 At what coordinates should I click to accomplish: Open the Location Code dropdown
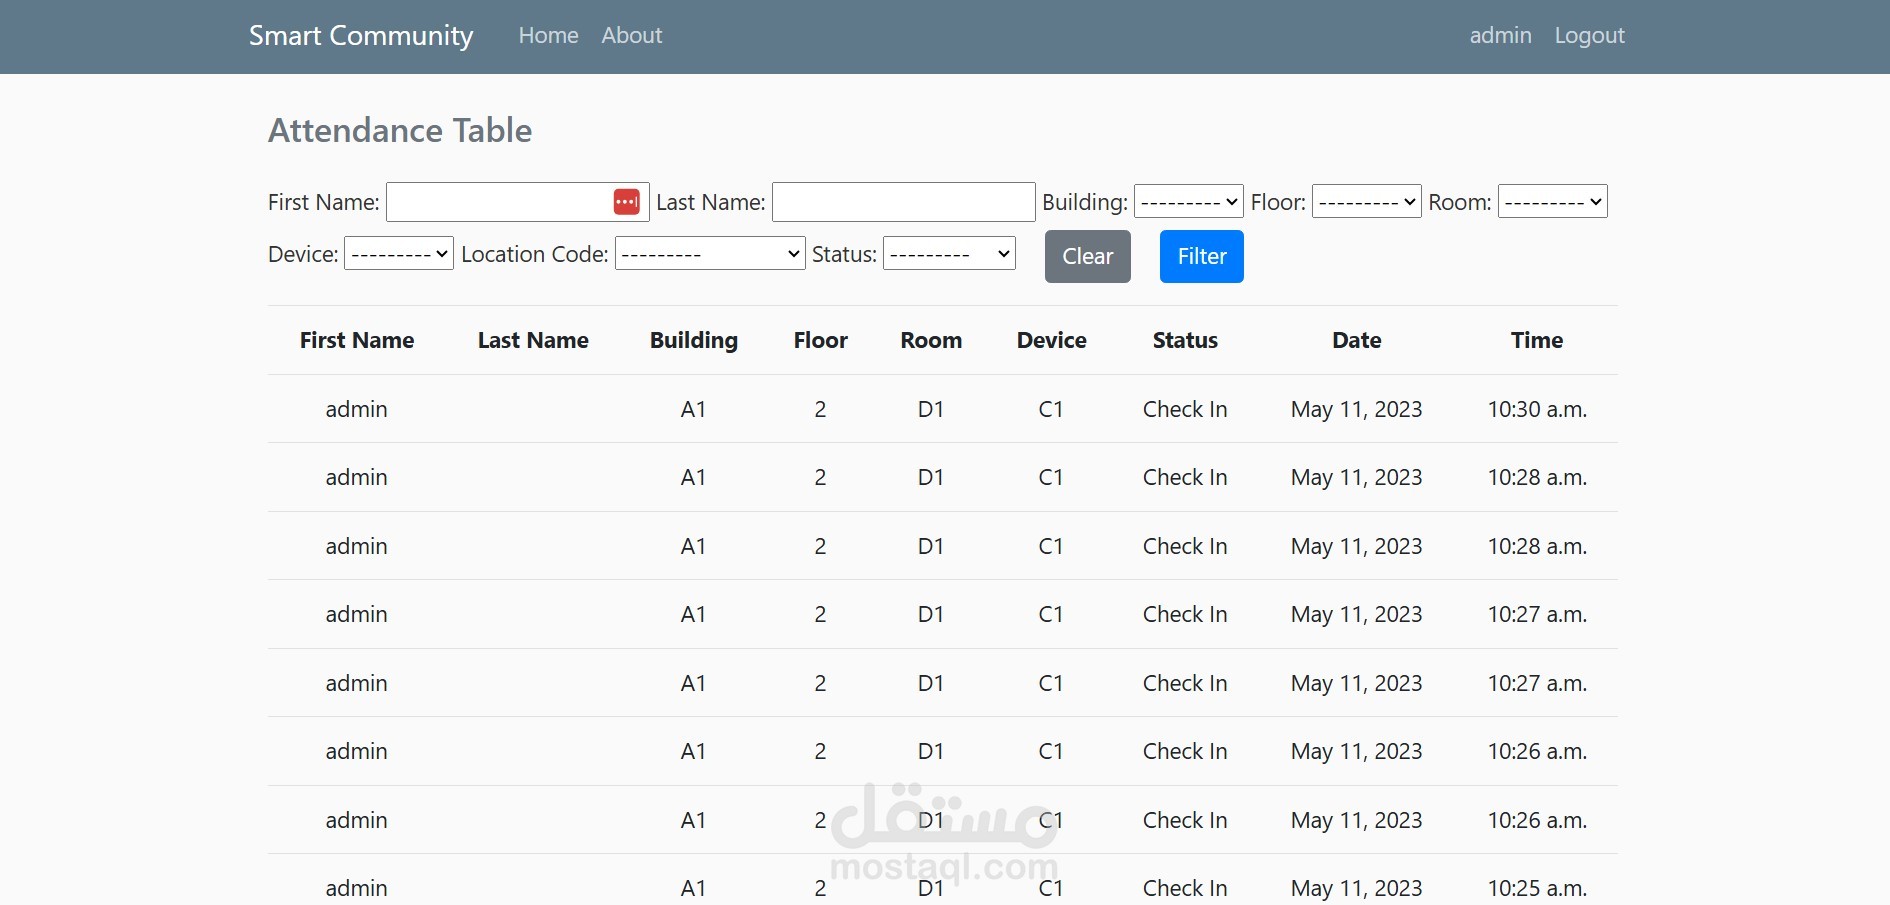[x=710, y=254]
